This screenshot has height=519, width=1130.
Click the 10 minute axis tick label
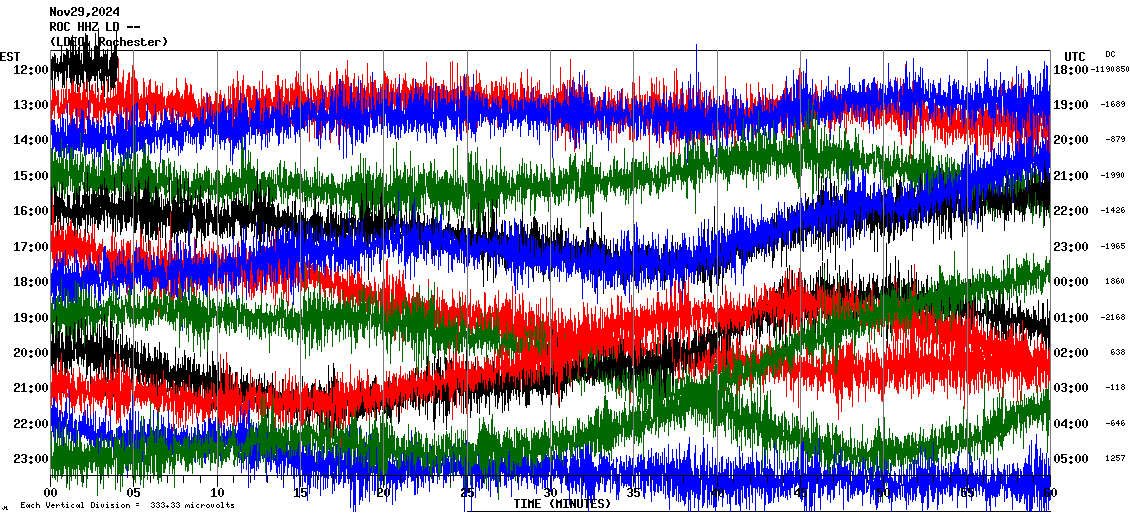(217, 493)
